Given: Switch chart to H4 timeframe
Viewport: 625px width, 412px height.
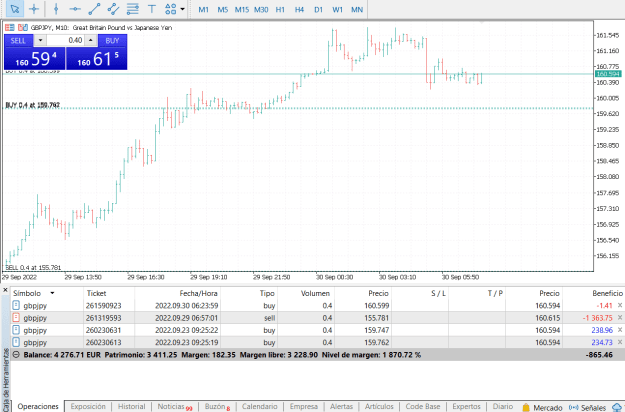Looking at the screenshot, I should 299,10.
